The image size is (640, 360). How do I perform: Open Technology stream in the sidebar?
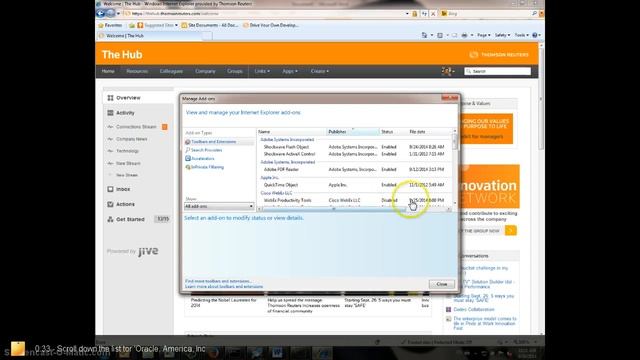[127, 151]
